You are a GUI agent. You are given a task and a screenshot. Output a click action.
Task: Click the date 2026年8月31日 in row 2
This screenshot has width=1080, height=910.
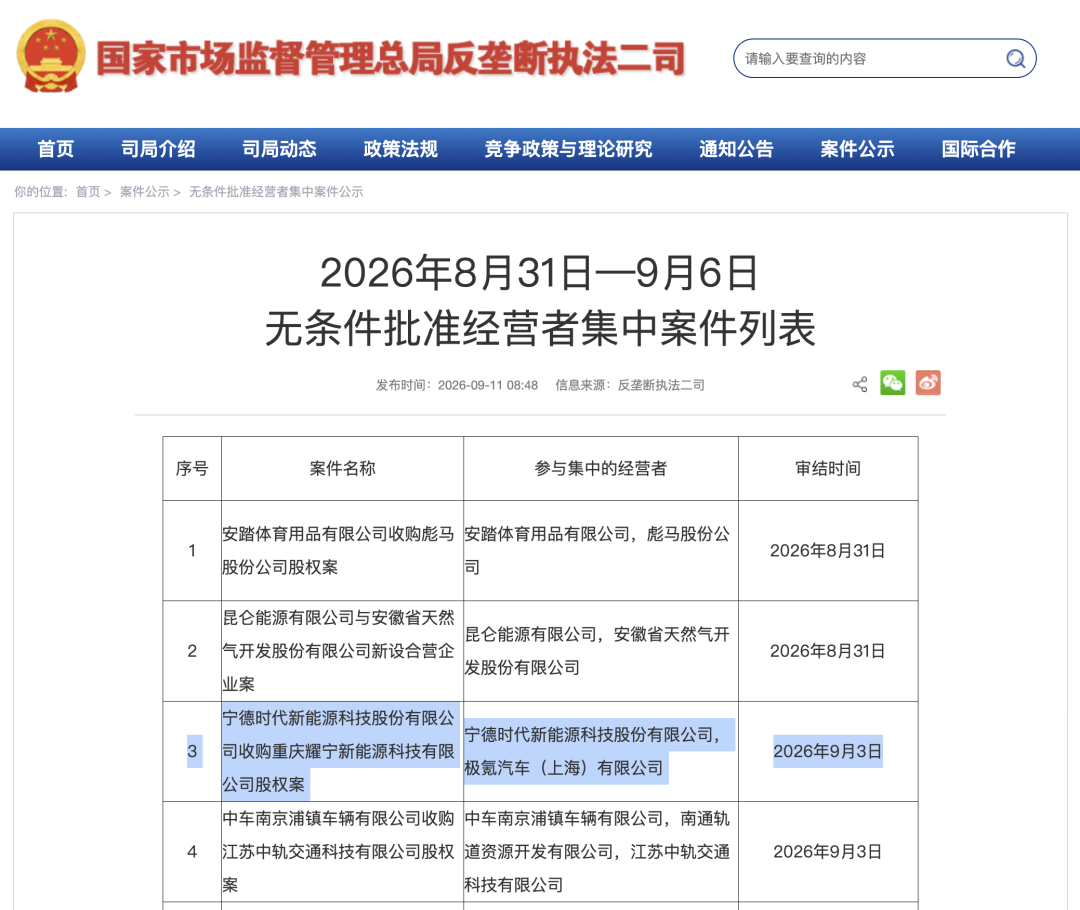[828, 651]
